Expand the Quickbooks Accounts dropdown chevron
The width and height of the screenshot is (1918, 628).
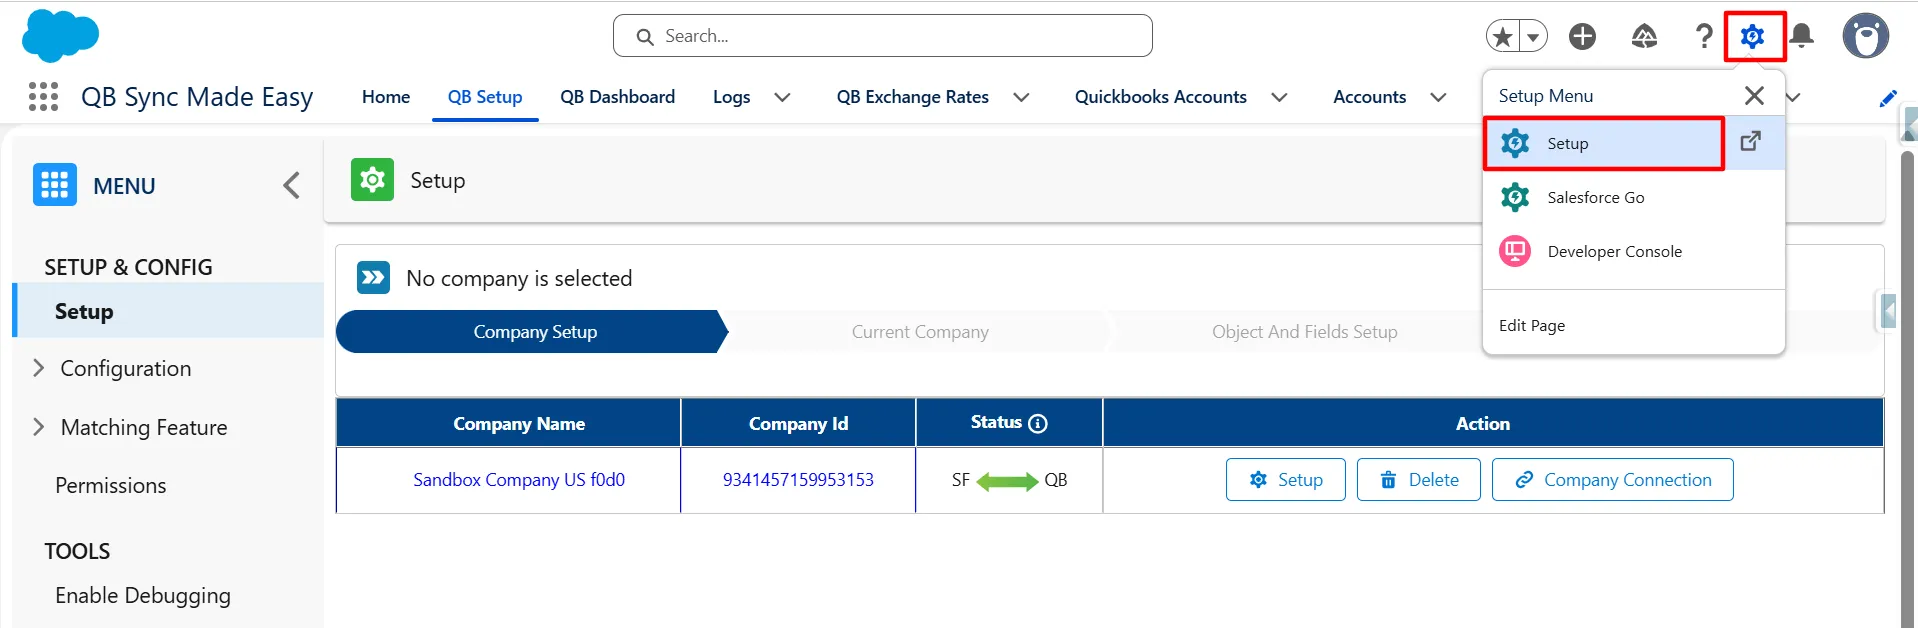1279,97
